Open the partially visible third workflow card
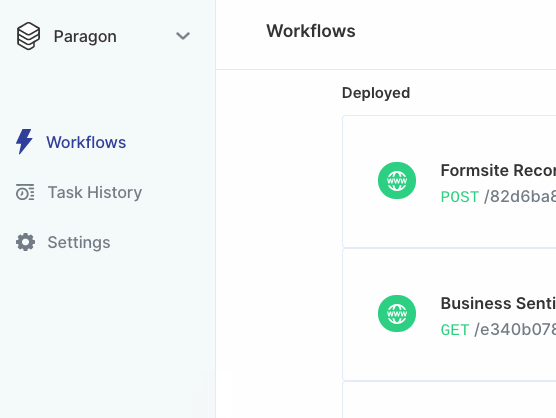This screenshot has height=418, width=556. pos(449,400)
